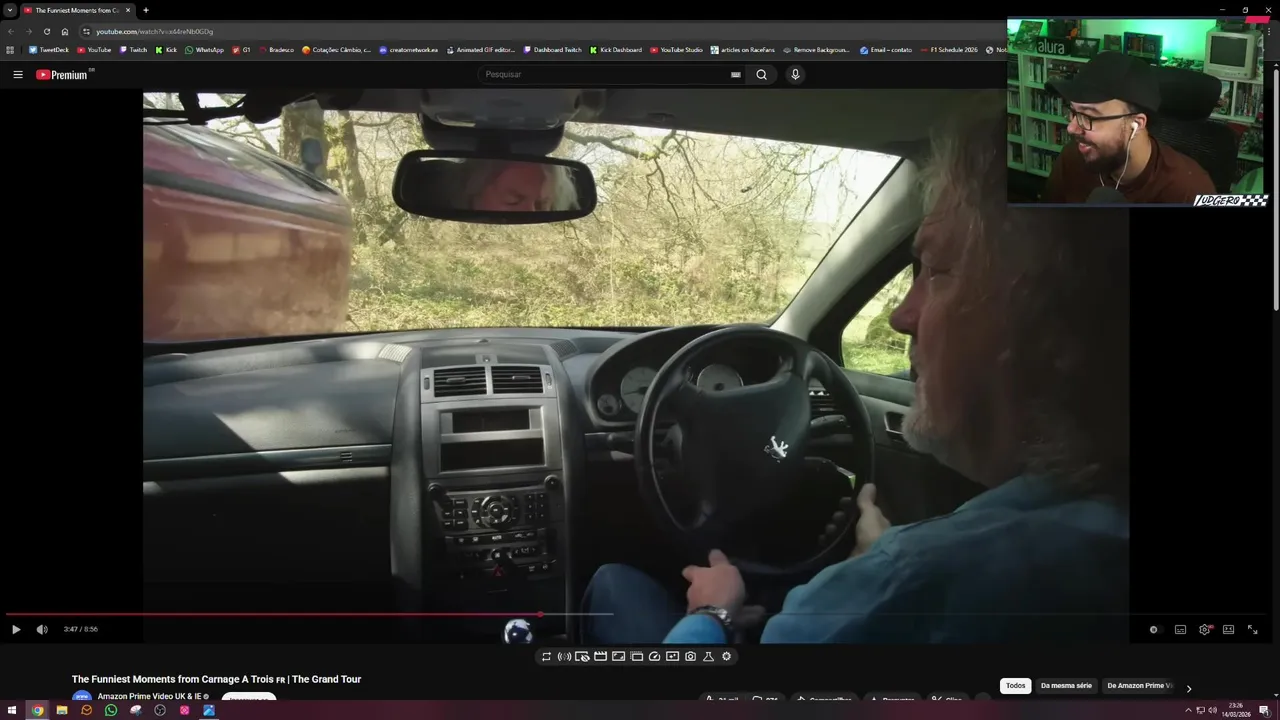
Task: Open player settings gear in video controls
Action: click(x=1205, y=630)
